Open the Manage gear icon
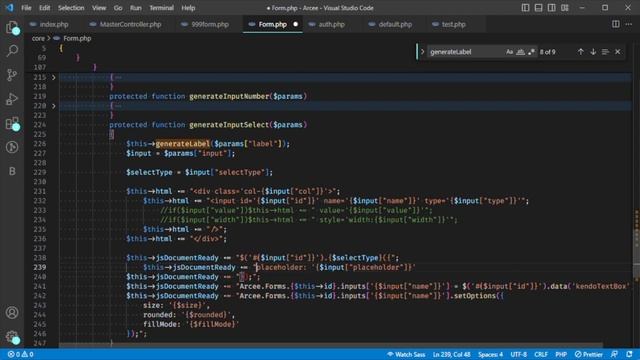Viewport: 640px width, 360px height. click(x=12, y=337)
